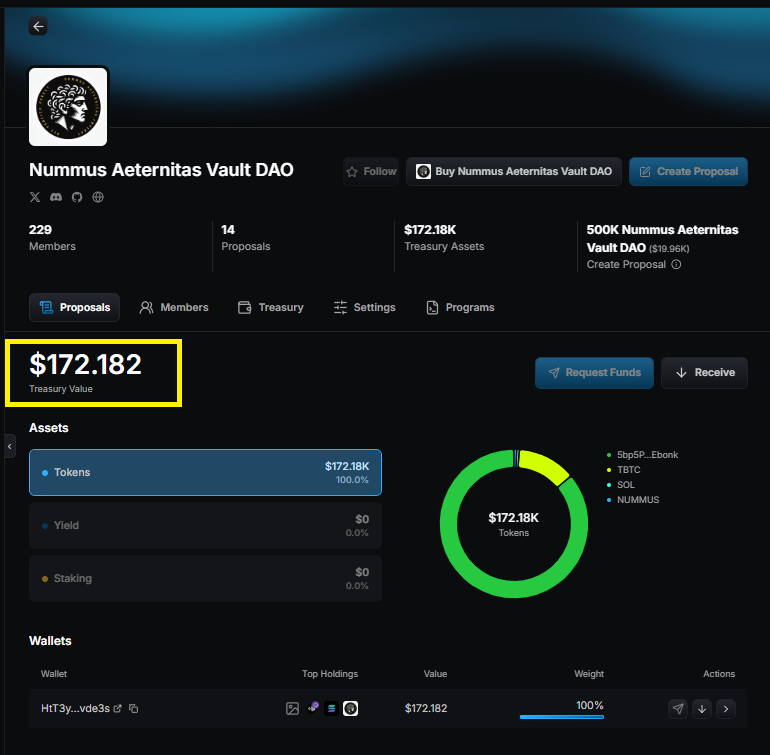770x755 pixels.
Task: Click the wallet weight 100% progress bar
Action: pyautogui.click(x=562, y=717)
